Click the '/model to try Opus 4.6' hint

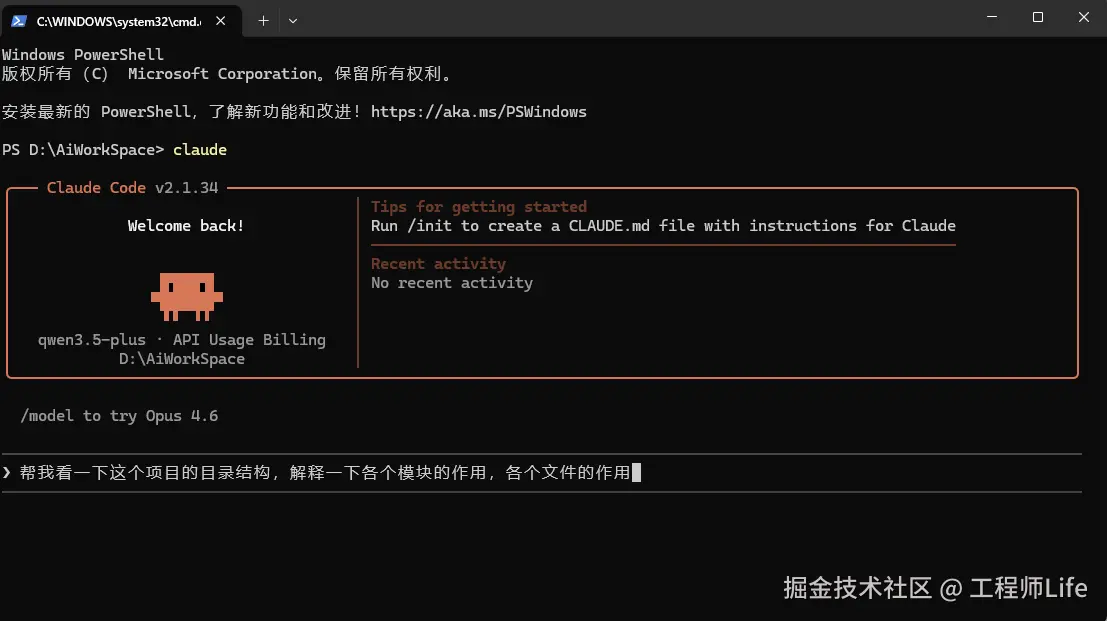(x=119, y=416)
